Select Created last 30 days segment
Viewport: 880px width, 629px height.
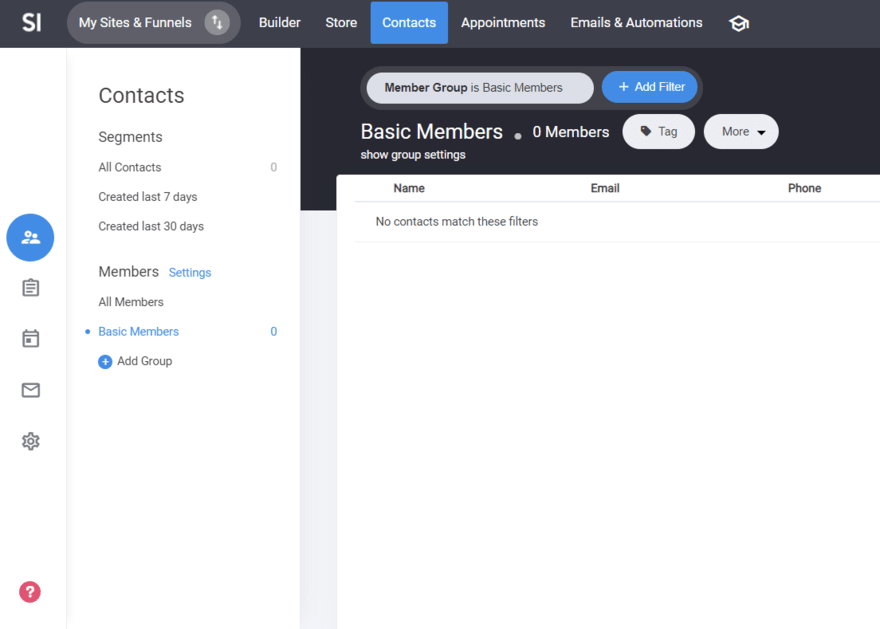tap(151, 227)
